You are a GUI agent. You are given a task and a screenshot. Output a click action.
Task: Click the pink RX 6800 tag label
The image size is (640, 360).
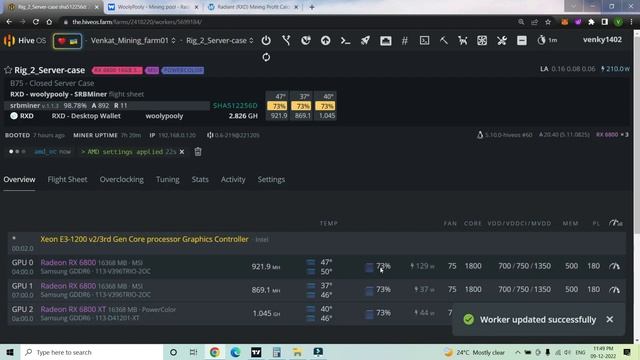[117, 70]
